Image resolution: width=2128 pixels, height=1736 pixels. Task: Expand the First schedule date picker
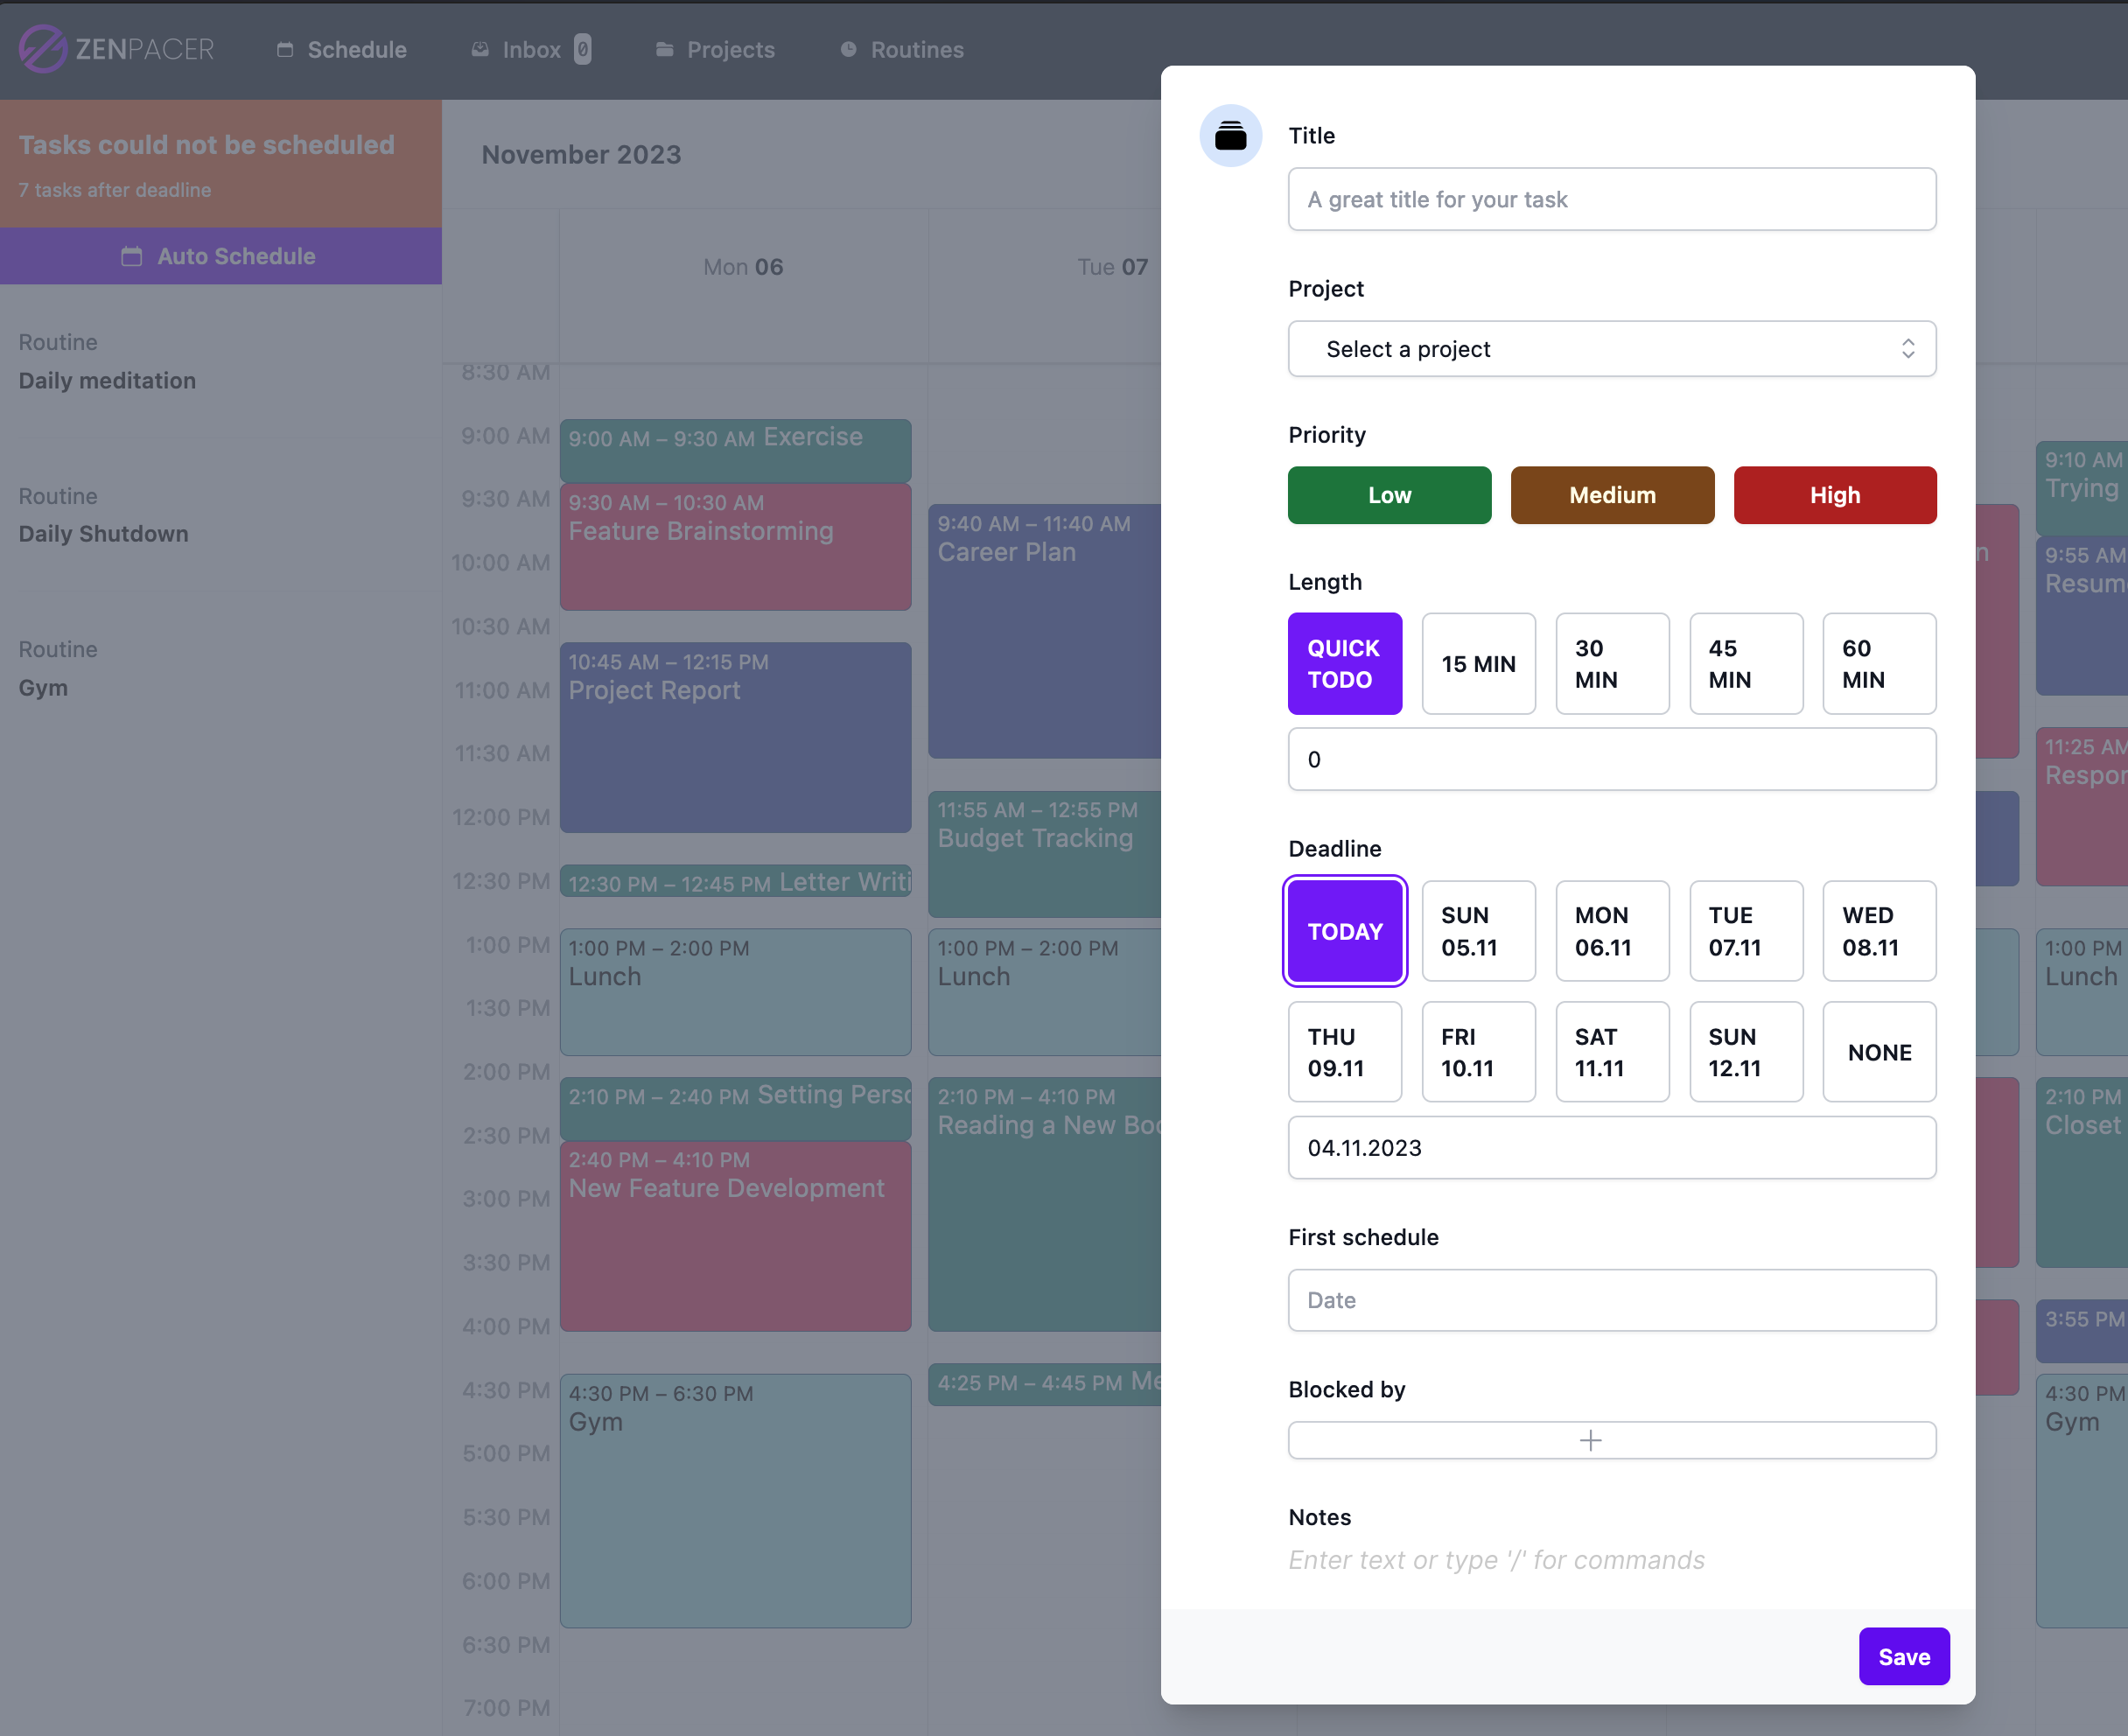pyautogui.click(x=1612, y=1299)
